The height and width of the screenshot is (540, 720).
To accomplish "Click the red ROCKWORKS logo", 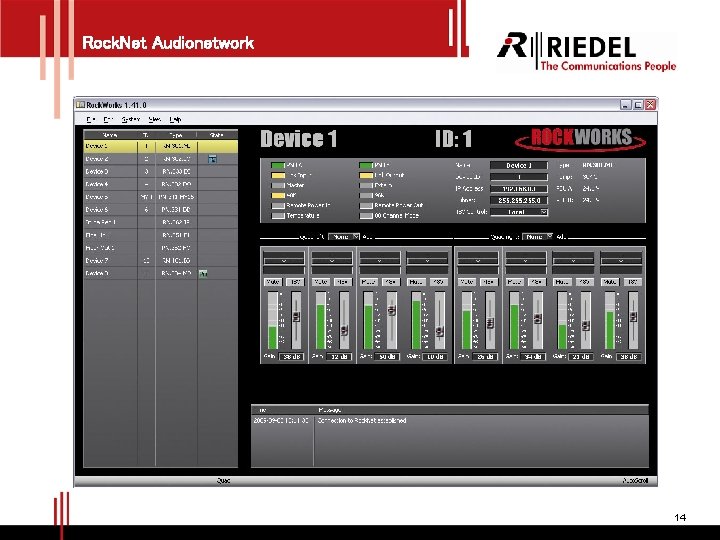I will click(x=580, y=139).
